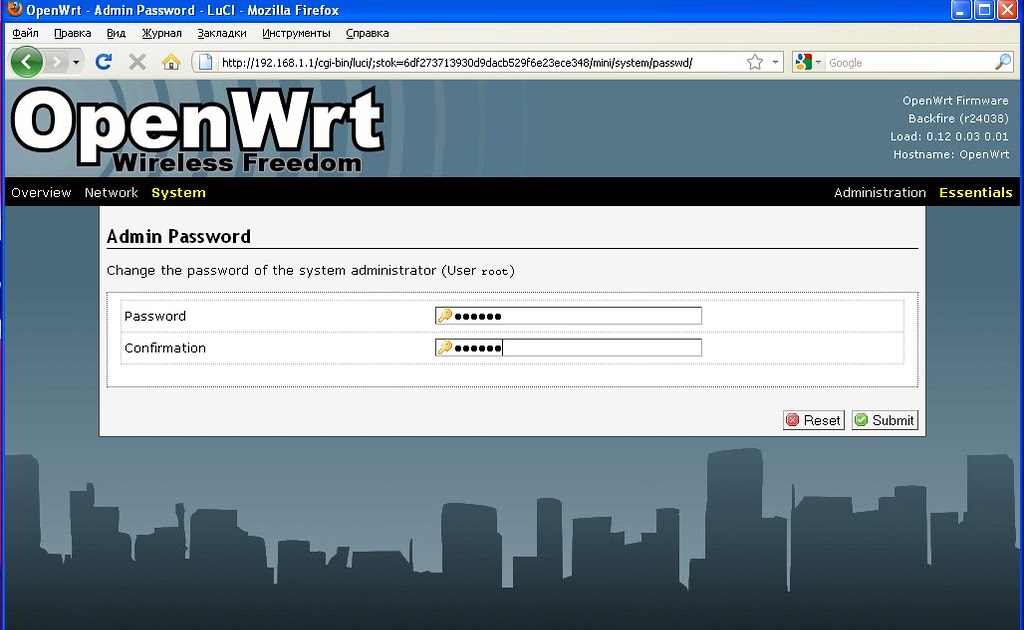Click the page identity icon in address bar
Image resolution: width=1024 pixels, height=630 pixels.
point(206,62)
